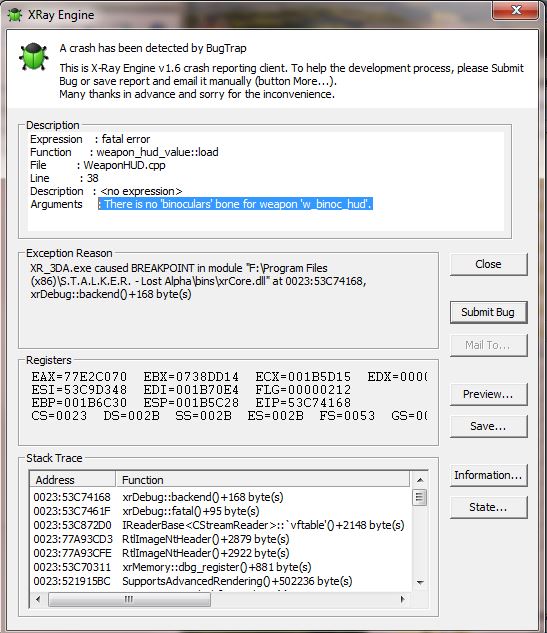Click the stack trace scroll up arrow
This screenshot has width=547, height=633.
click(420, 480)
